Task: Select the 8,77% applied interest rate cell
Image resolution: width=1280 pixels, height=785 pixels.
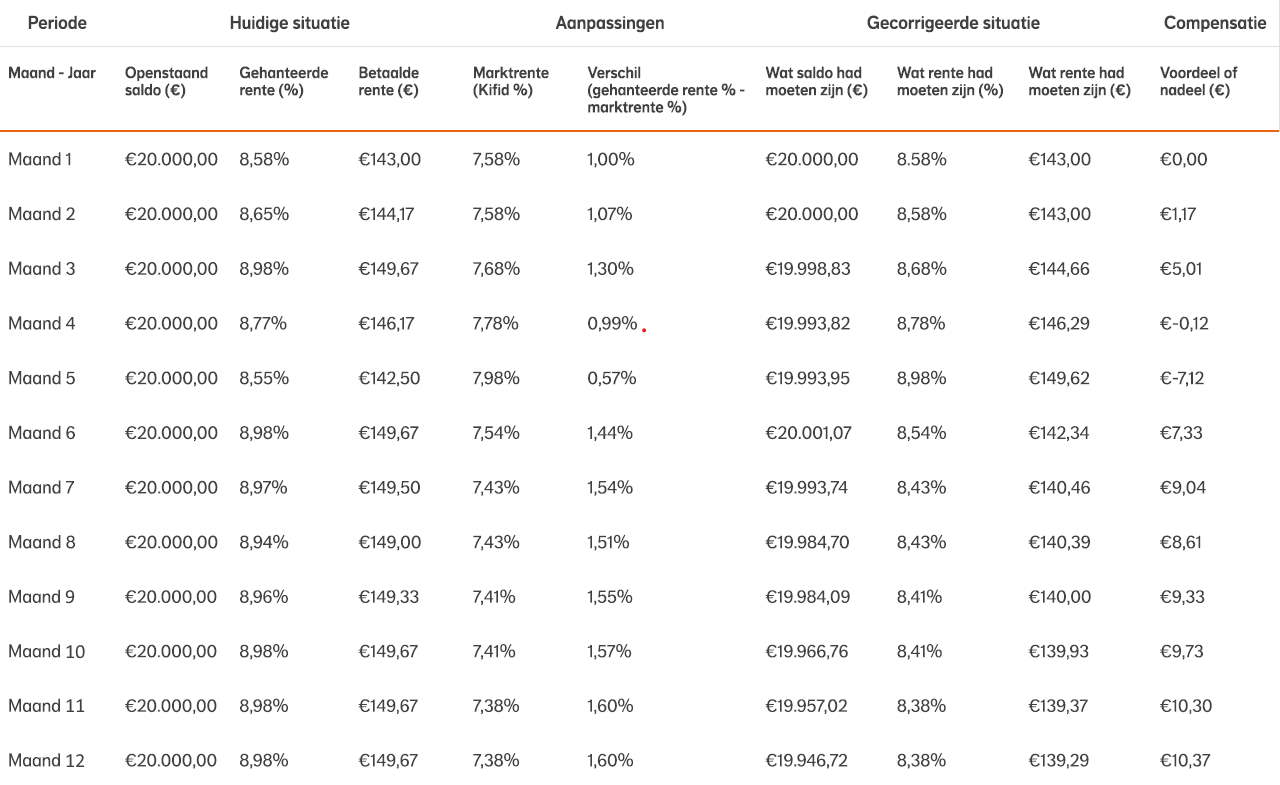Action: 263,323
